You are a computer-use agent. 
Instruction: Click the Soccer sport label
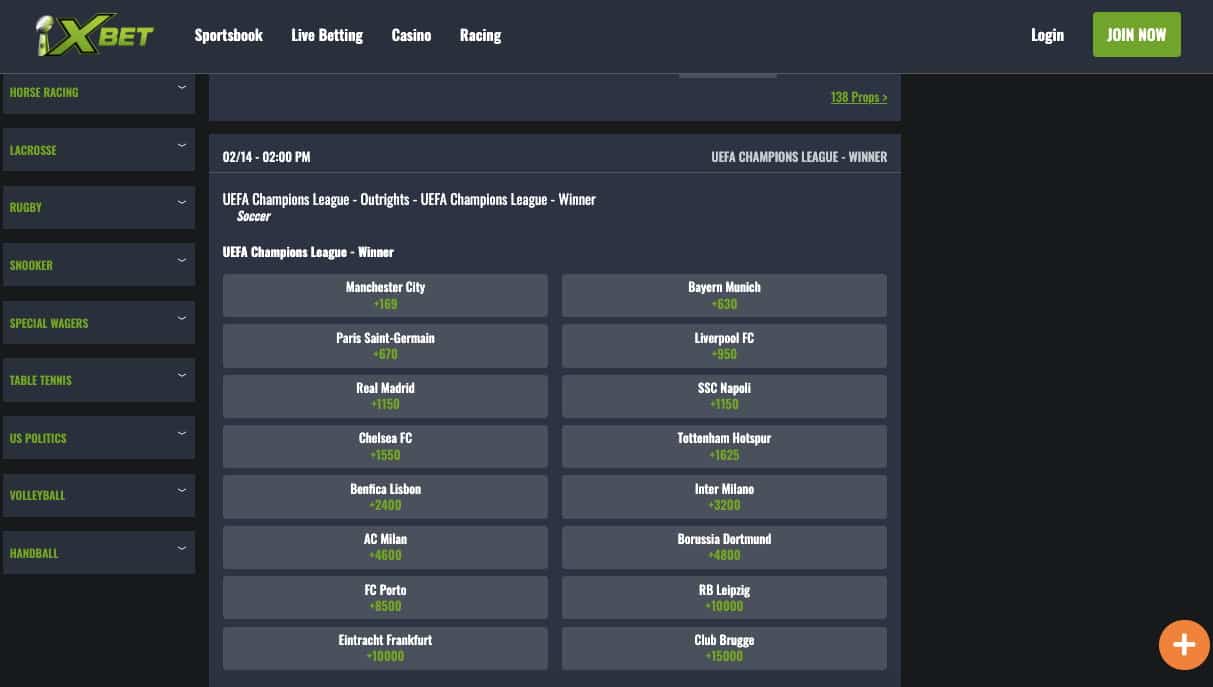tap(253, 216)
